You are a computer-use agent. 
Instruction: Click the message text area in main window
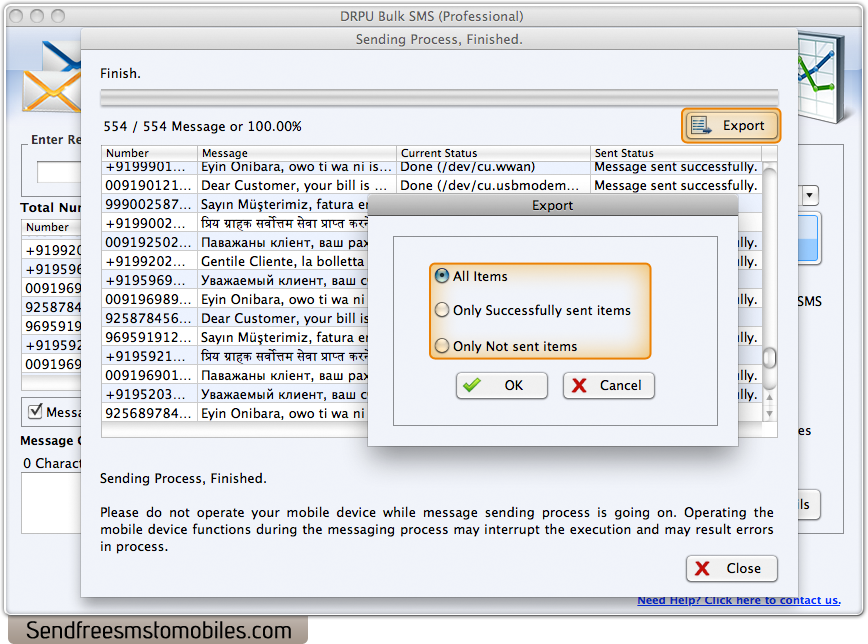[51, 503]
